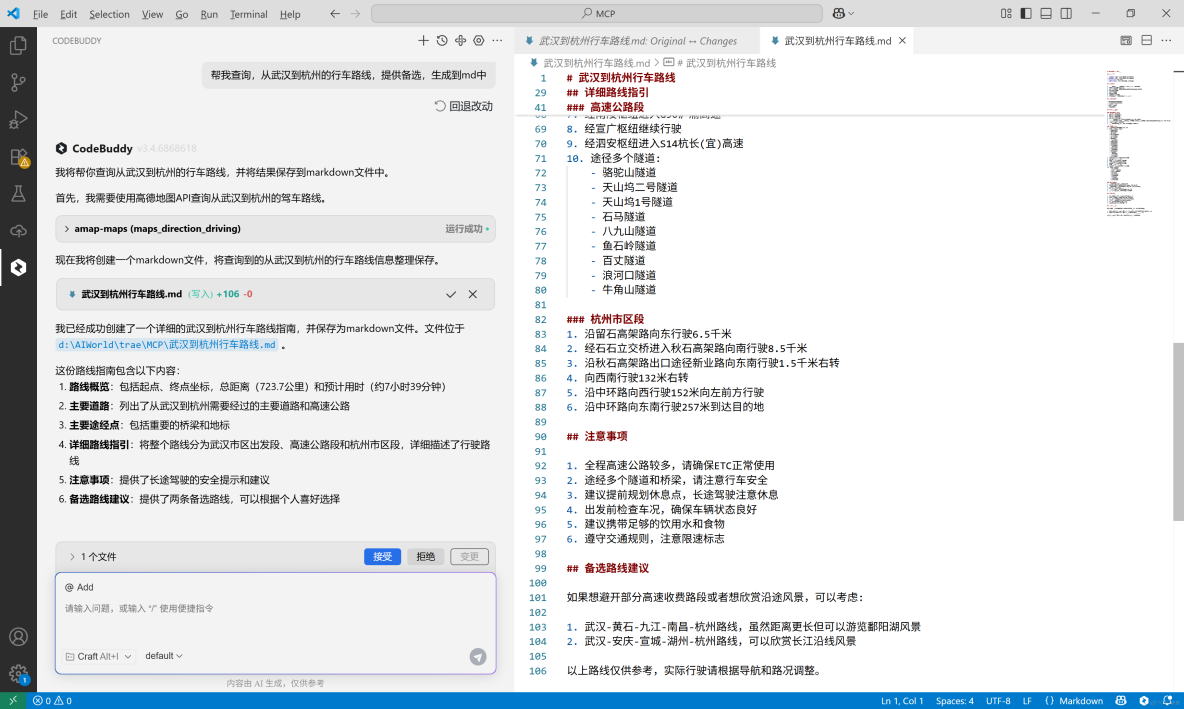Open the 'Craft Alt+I' mode dropdown
This screenshot has width=1184, height=709.
click(x=97, y=656)
